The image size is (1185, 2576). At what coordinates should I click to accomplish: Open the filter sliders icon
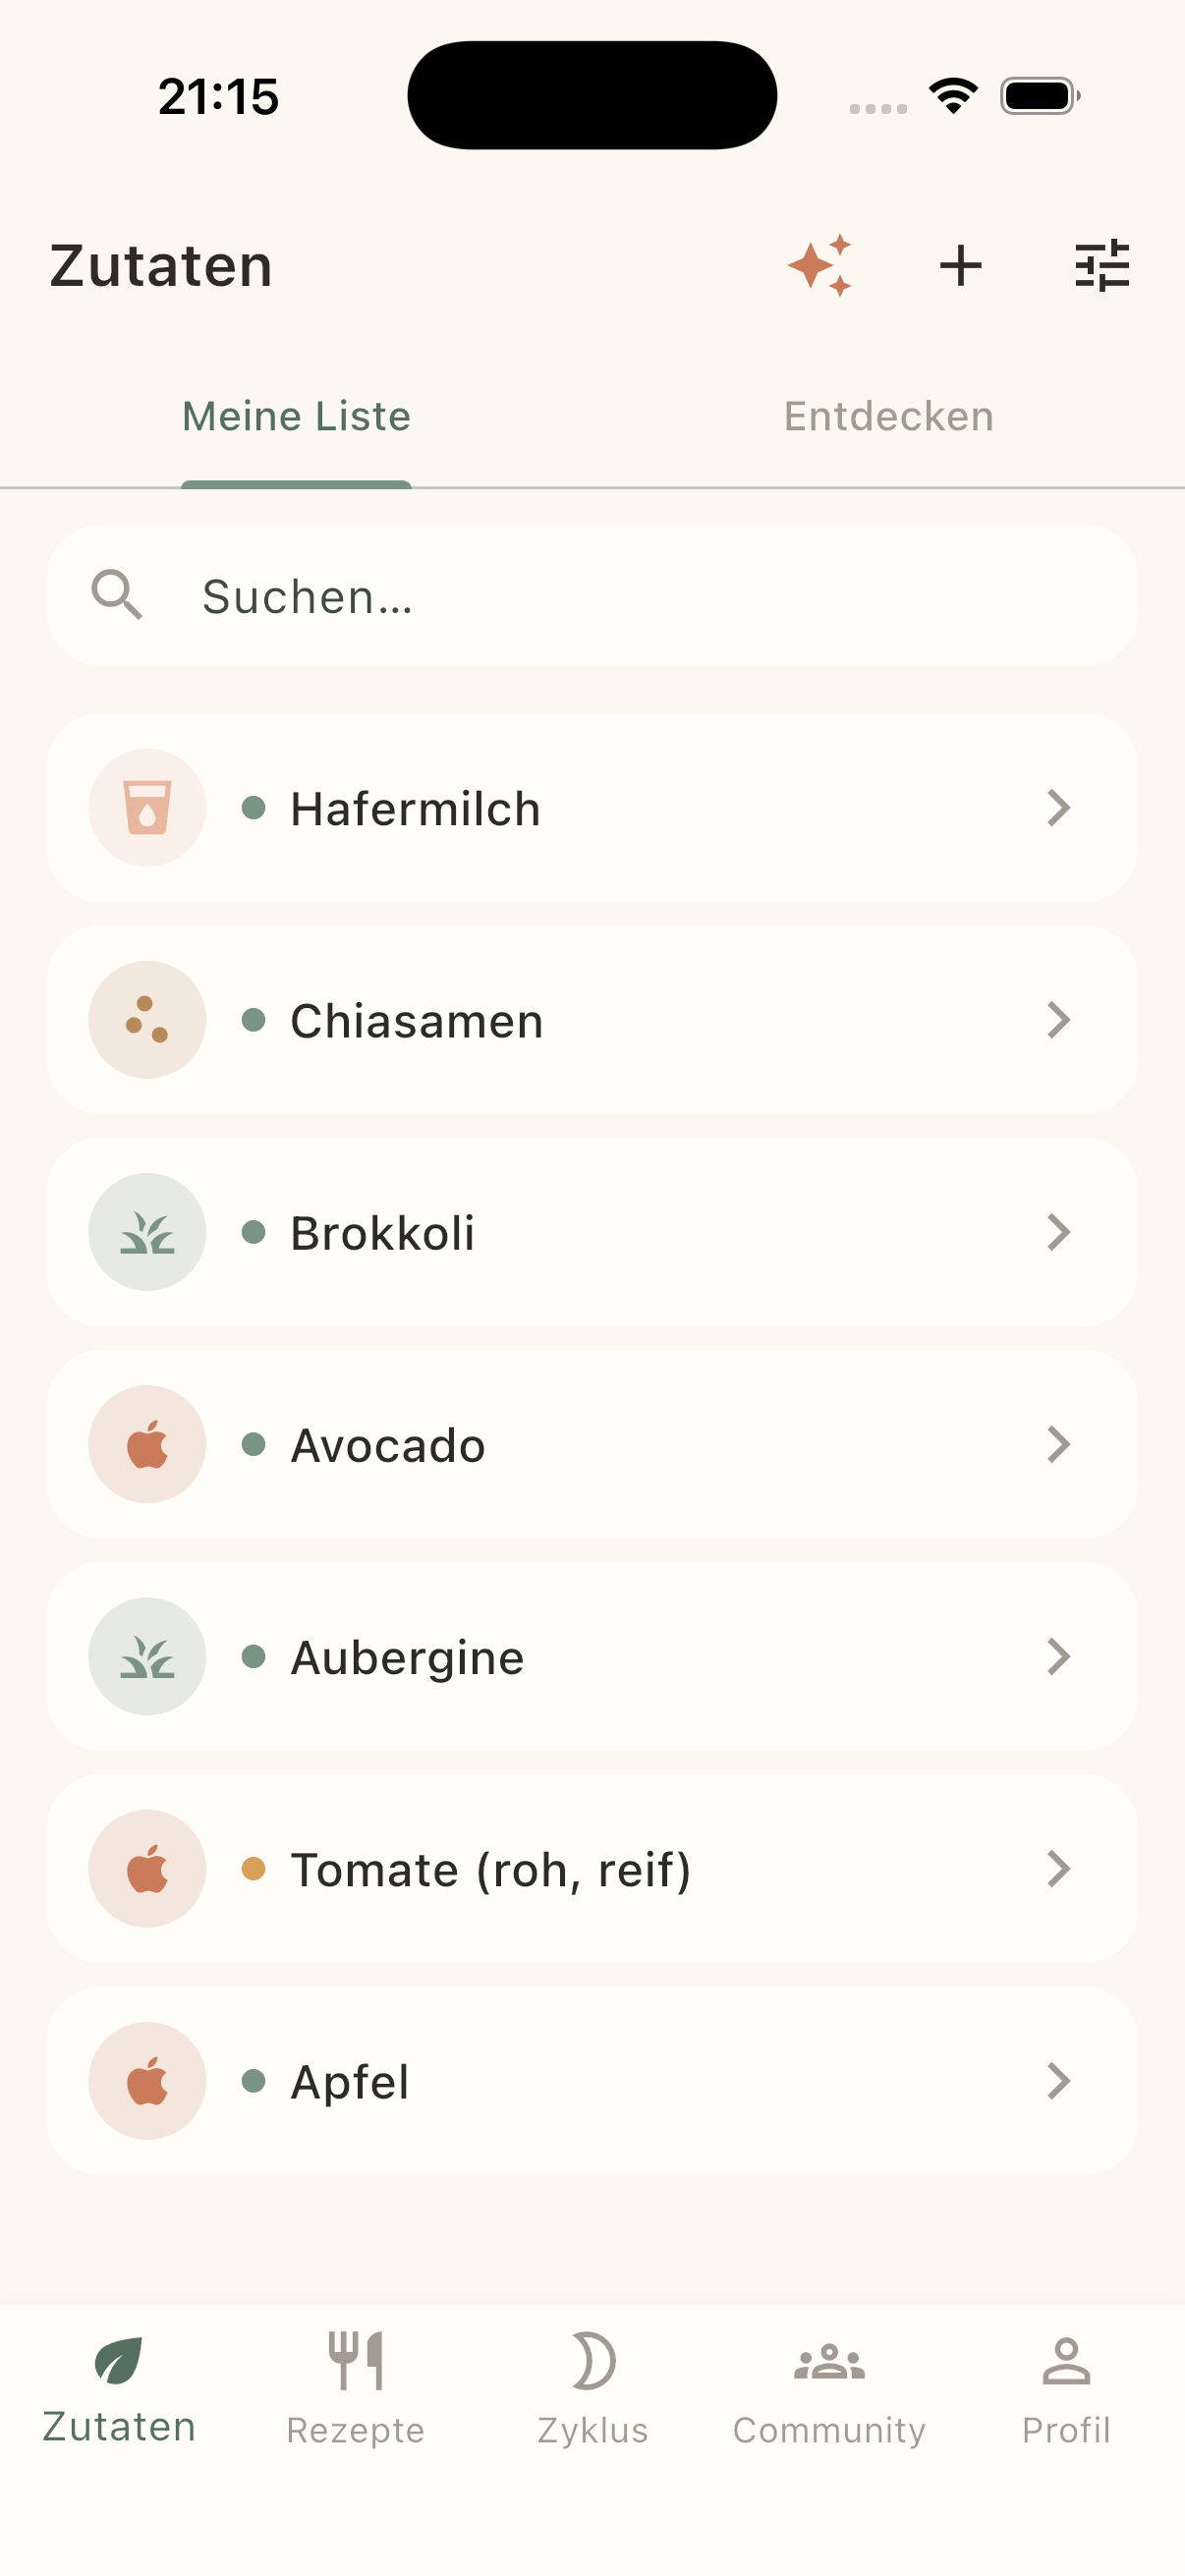click(1102, 266)
